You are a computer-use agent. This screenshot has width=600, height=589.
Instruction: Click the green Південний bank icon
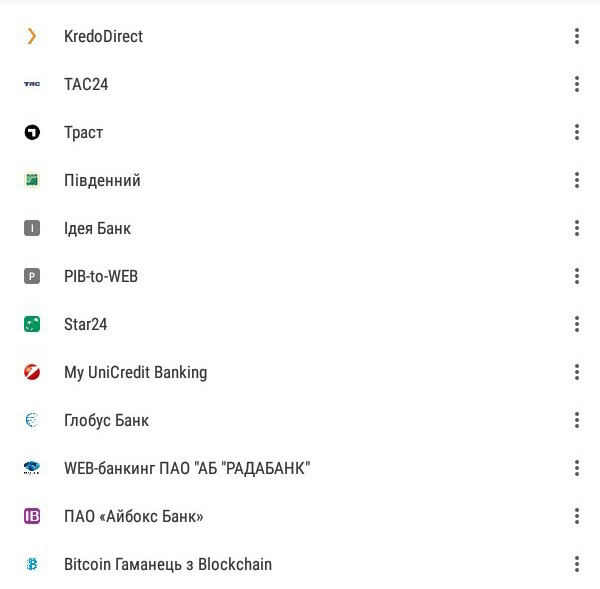32,180
